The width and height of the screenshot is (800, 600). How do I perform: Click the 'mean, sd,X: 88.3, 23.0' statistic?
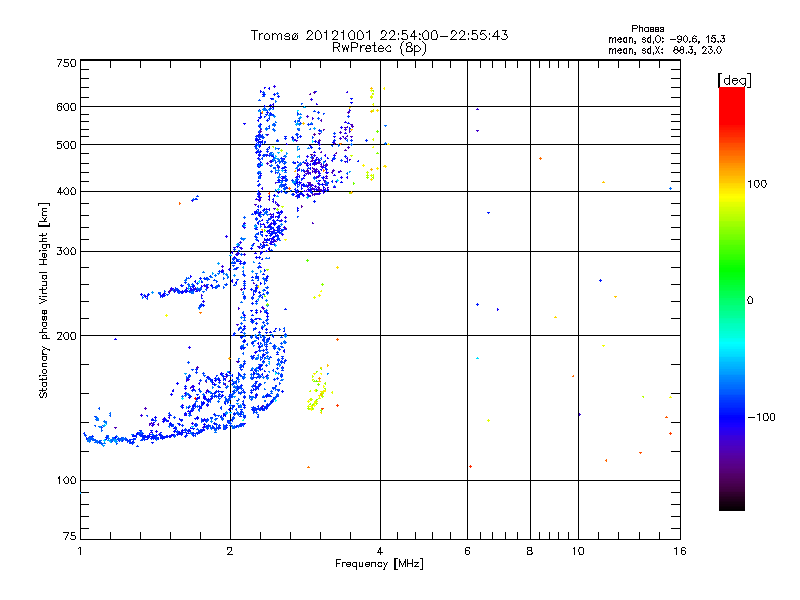[x=665, y=50]
